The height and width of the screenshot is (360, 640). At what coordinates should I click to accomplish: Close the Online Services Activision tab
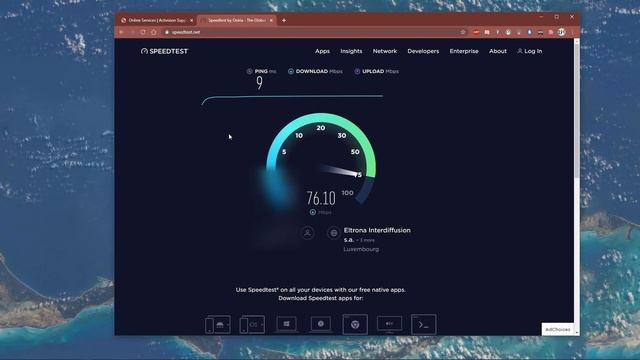(x=191, y=20)
